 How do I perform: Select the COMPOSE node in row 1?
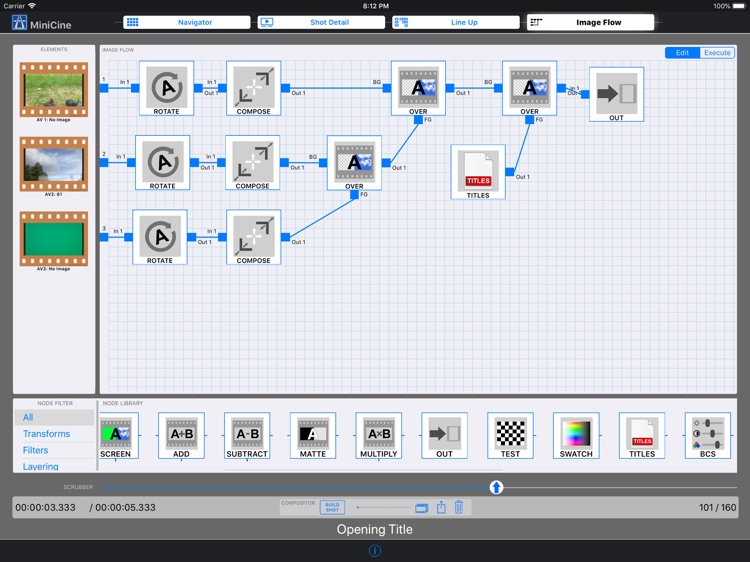click(254, 88)
